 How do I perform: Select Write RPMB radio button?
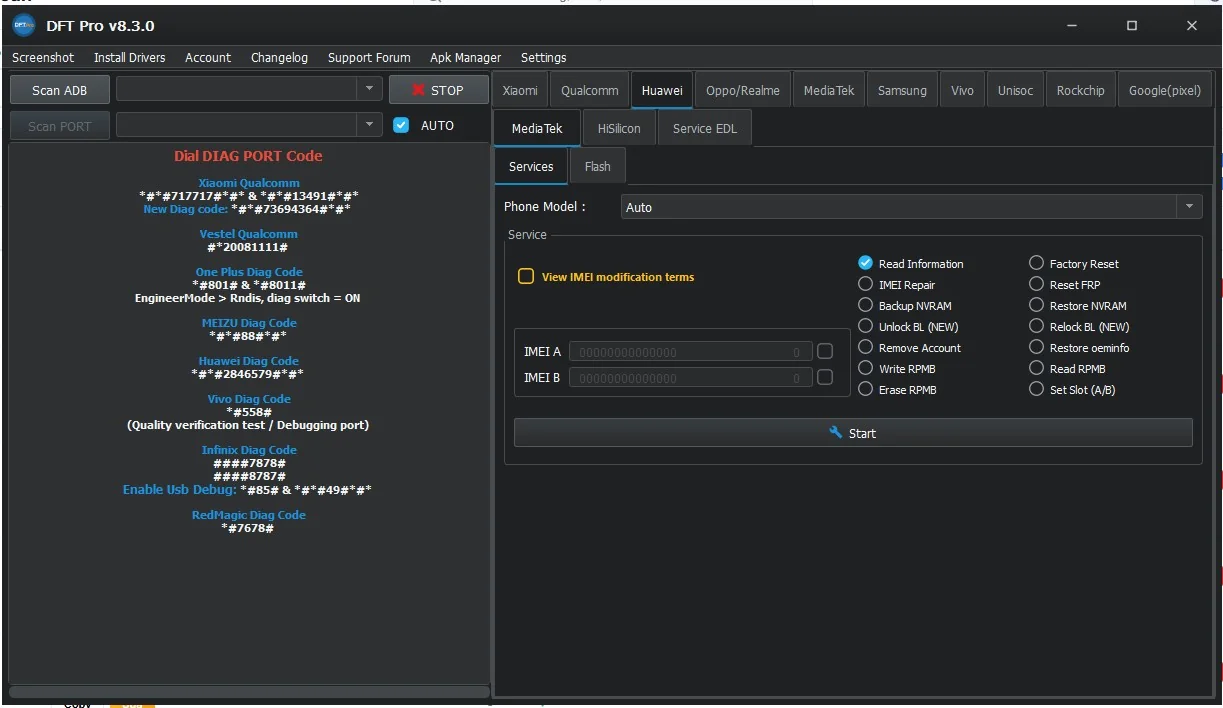[866, 368]
